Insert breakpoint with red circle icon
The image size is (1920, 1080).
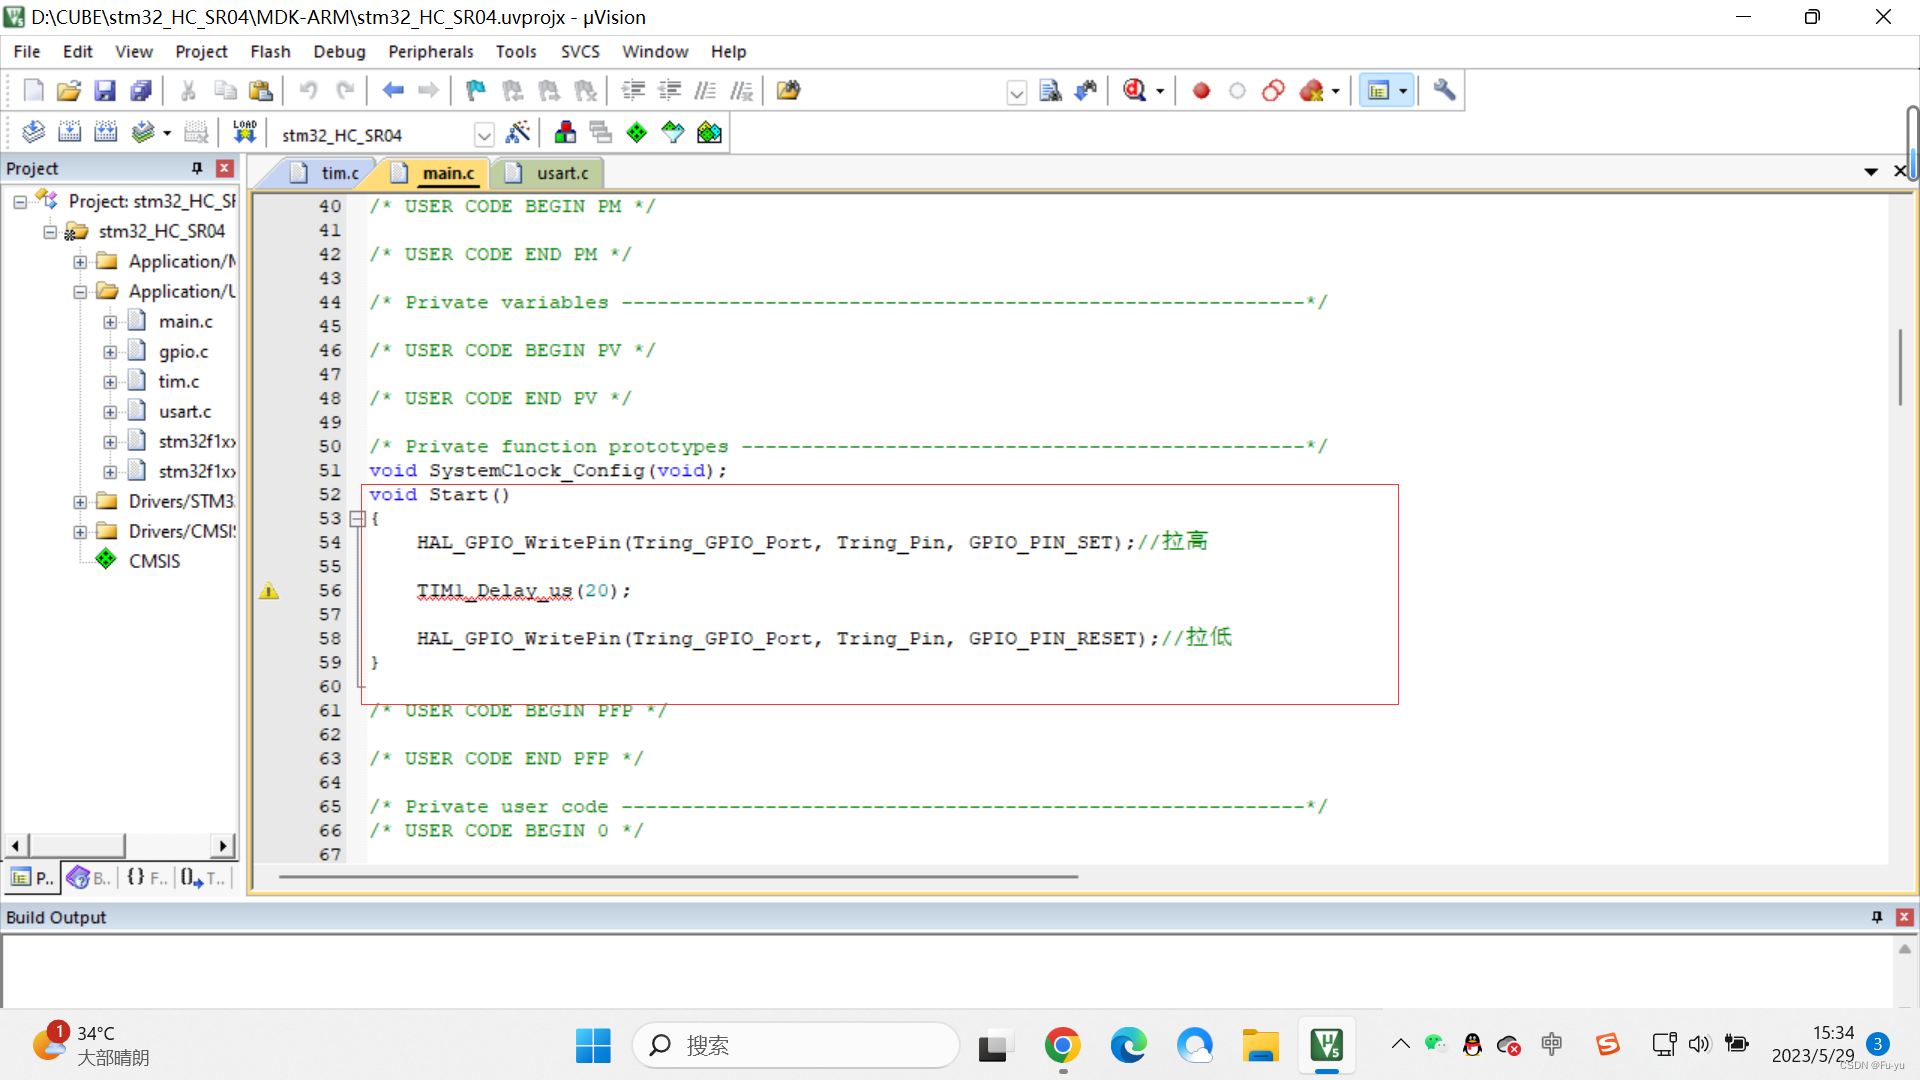point(1201,91)
